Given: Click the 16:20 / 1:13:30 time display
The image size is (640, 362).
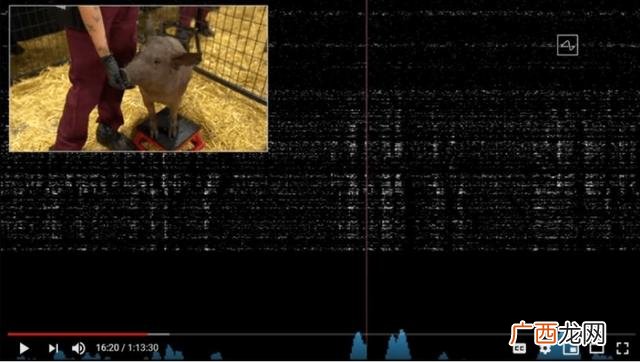Looking at the screenshot, I should point(127,348).
